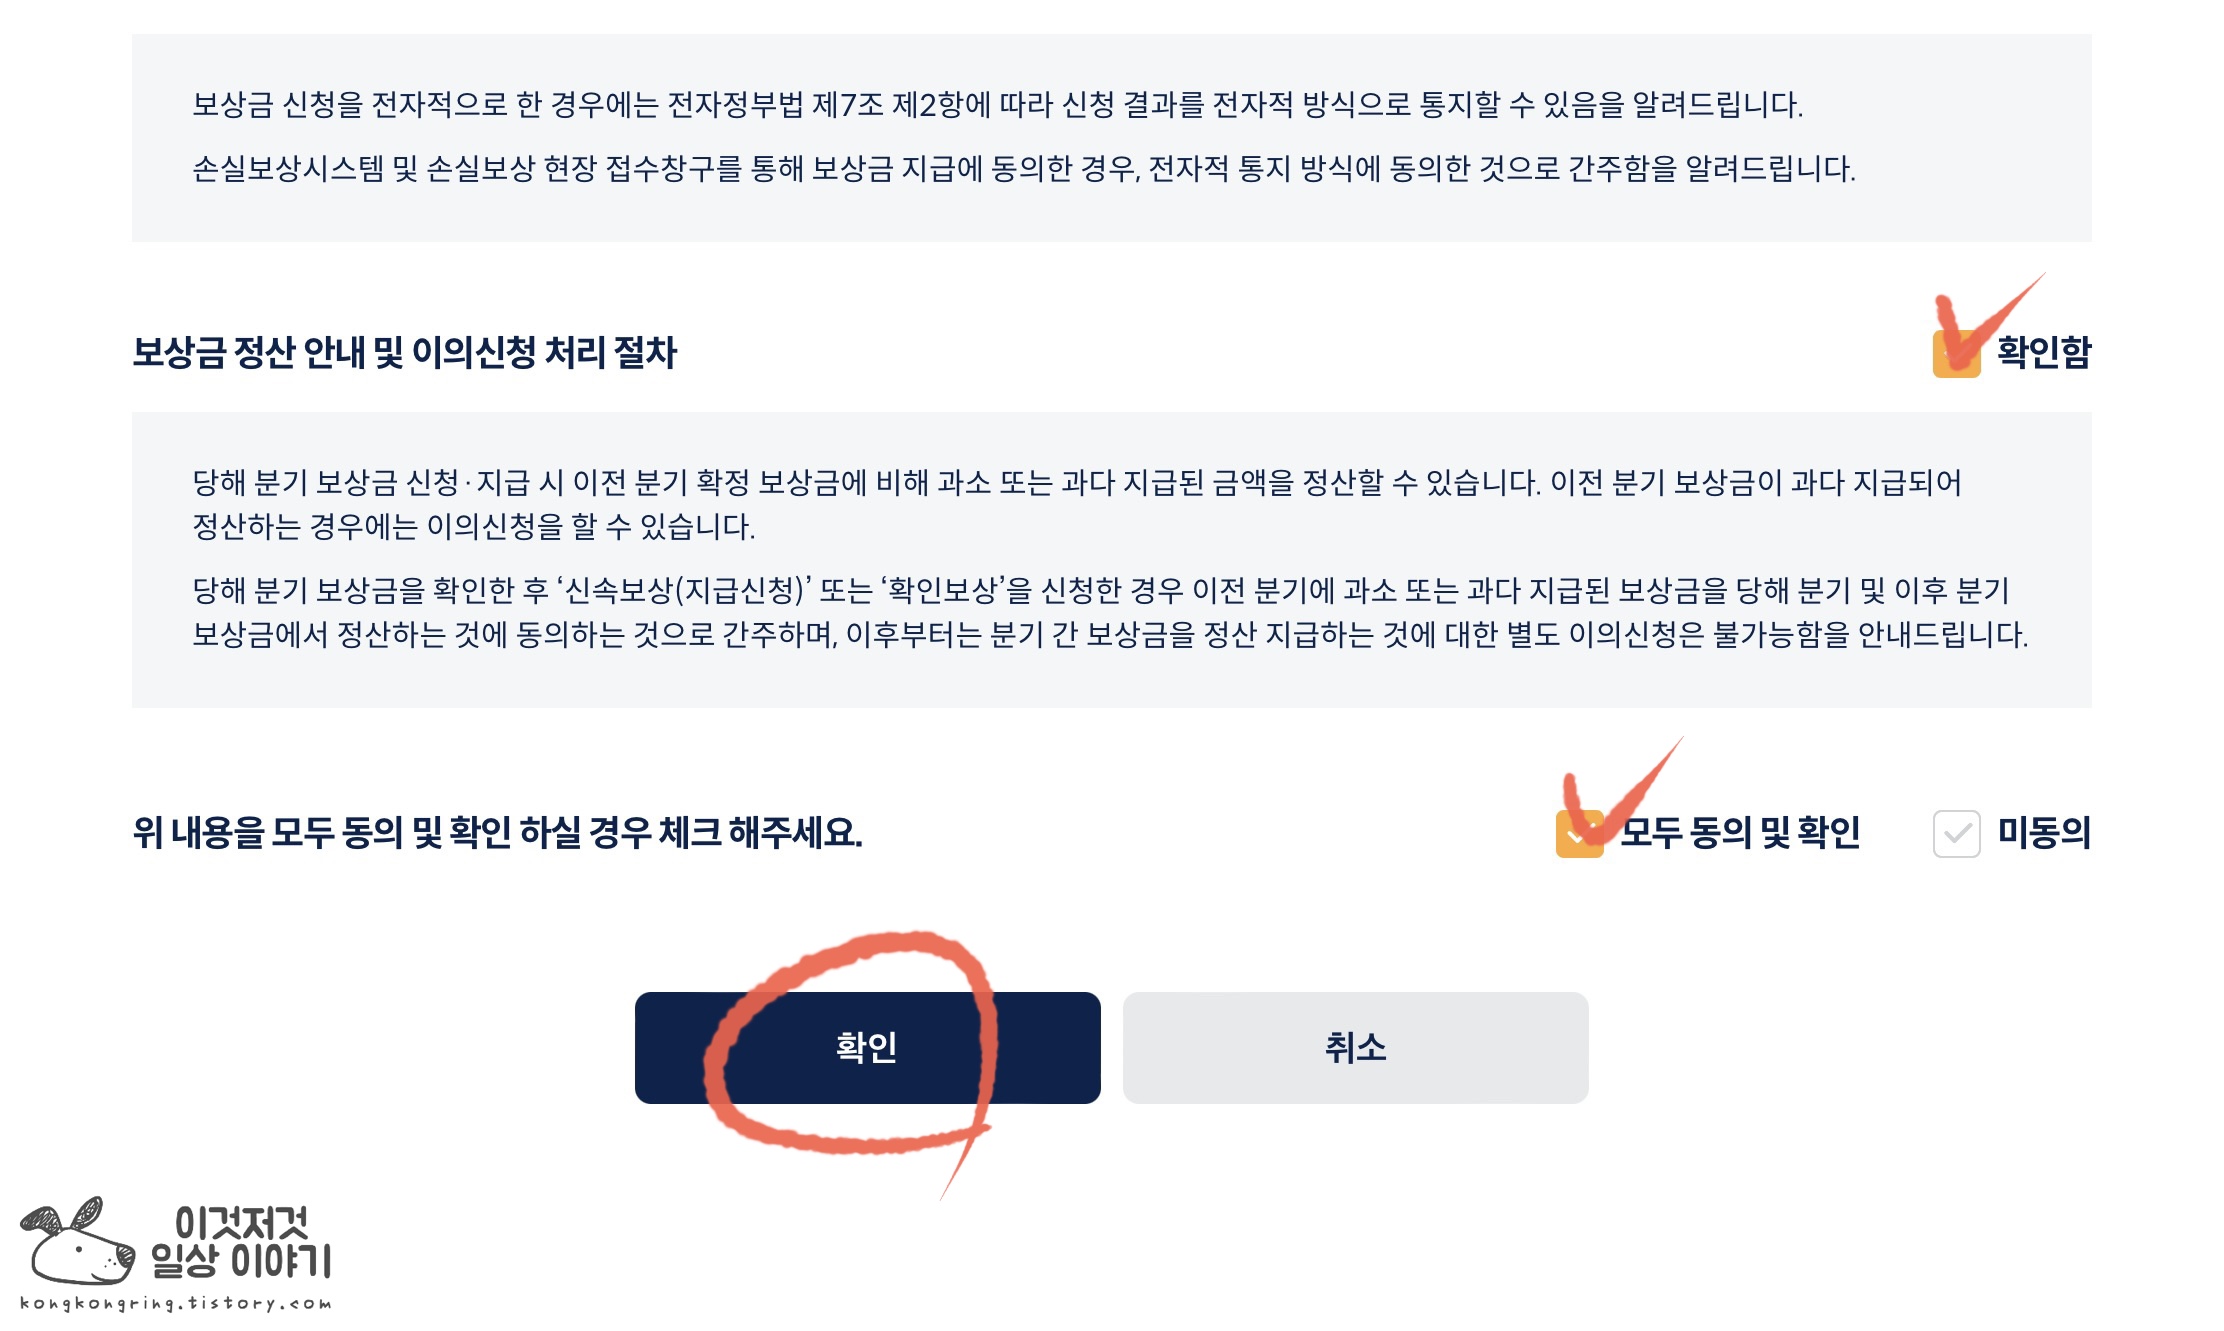Click the dark blue 확인 button
Screen dimensions: 2224x1331
tap(867, 1047)
